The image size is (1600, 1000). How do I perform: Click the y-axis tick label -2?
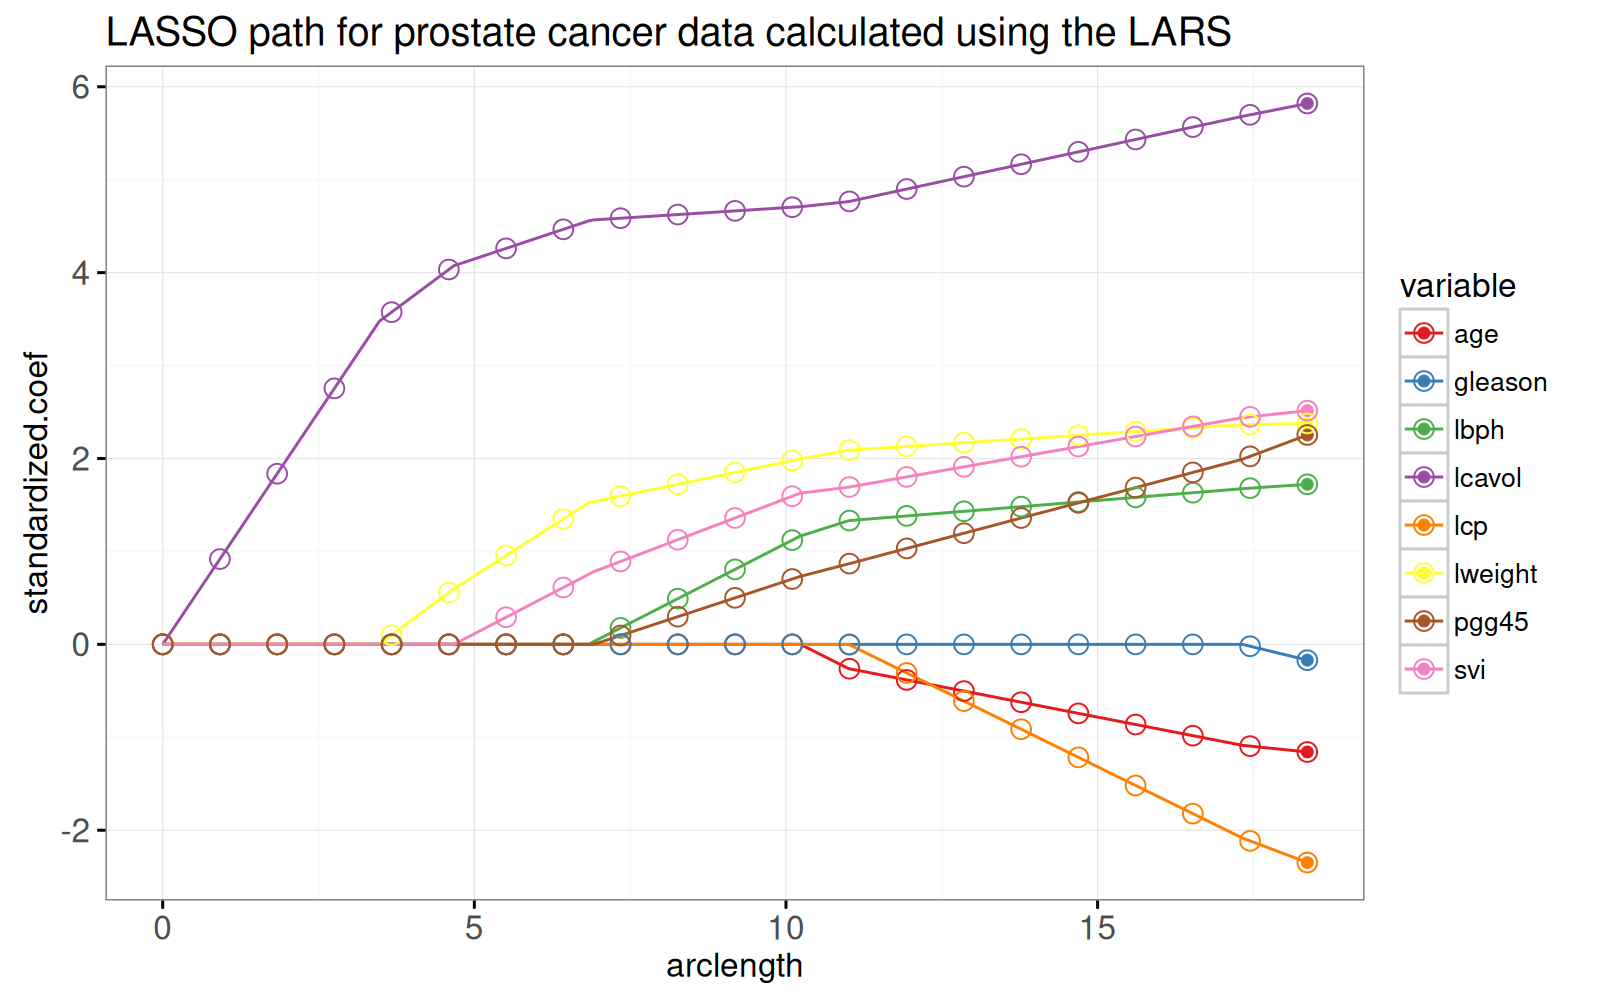(x=74, y=830)
